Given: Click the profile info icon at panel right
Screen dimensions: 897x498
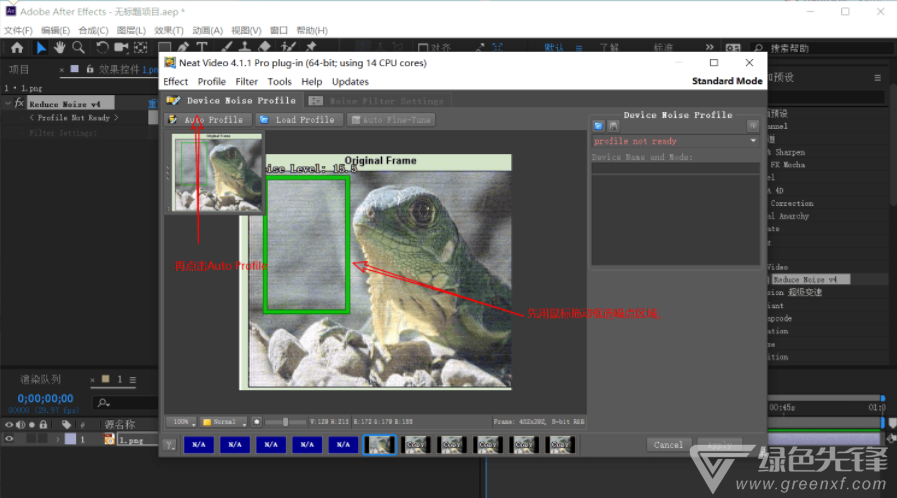Looking at the screenshot, I should click(753, 126).
